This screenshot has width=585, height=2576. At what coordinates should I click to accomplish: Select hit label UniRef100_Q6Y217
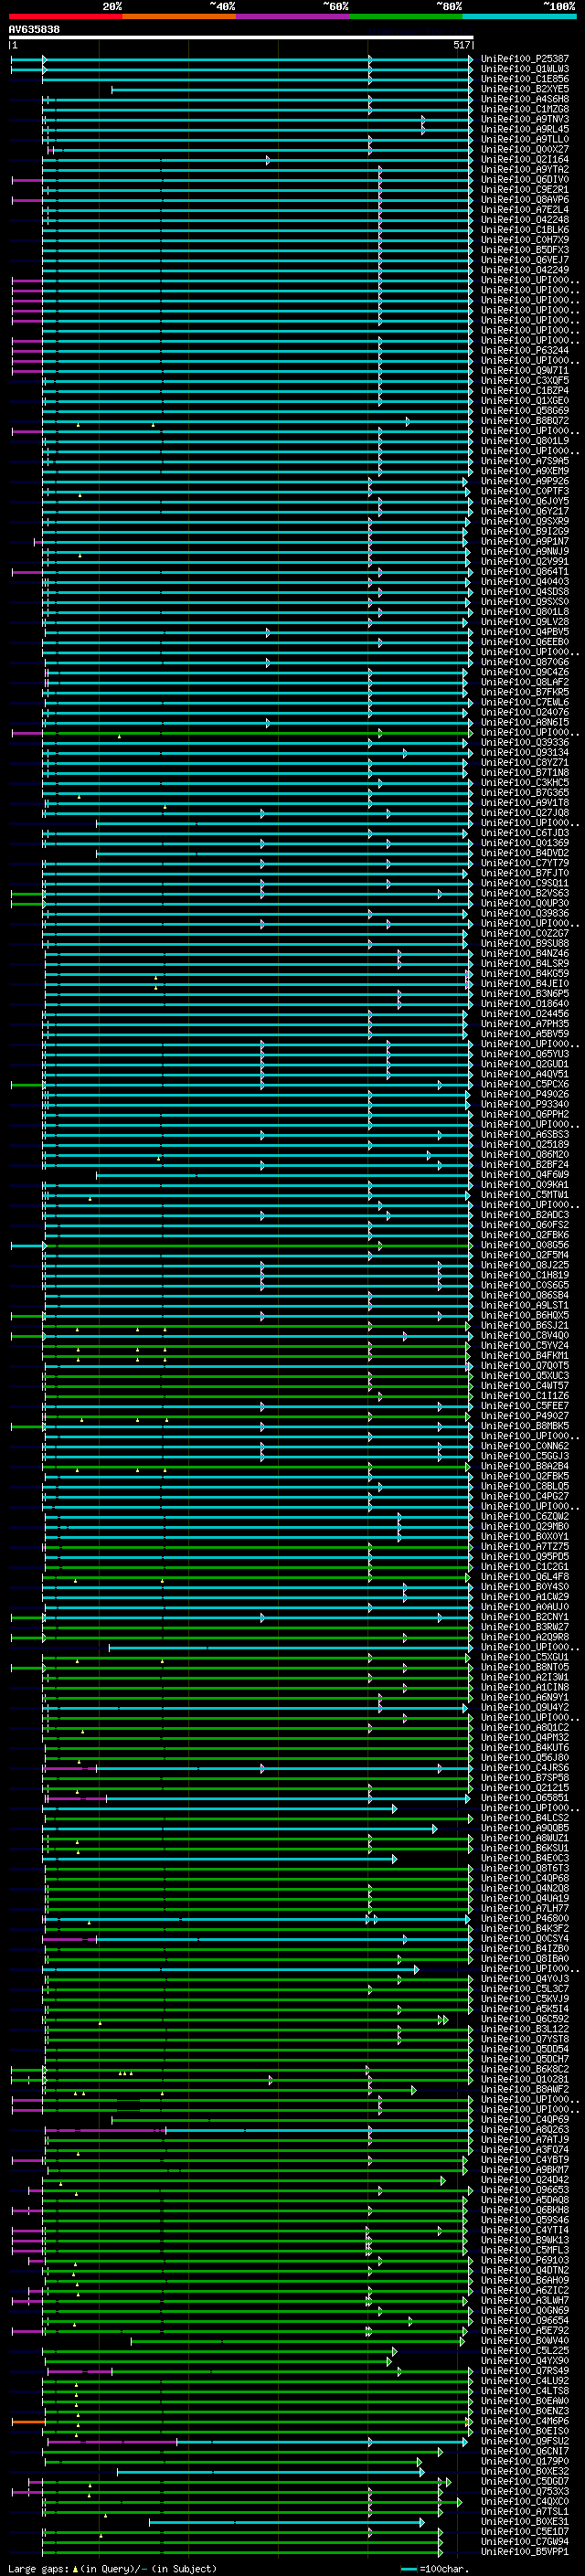pos(525,511)
